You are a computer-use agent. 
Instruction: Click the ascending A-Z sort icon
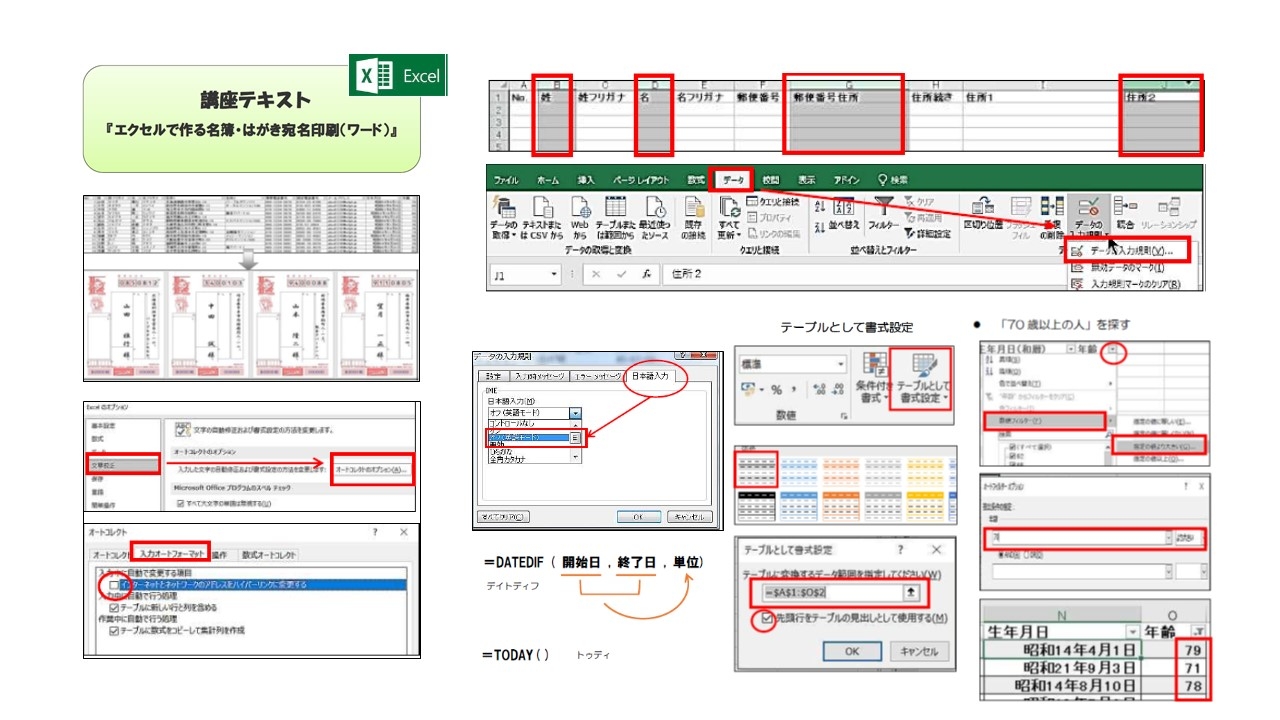[x=821, y=205]
